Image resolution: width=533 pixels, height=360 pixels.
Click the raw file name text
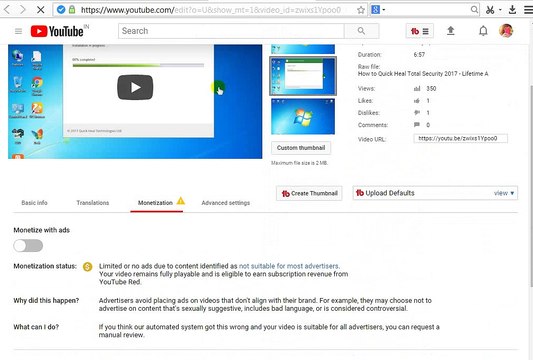tap(423, 73)
